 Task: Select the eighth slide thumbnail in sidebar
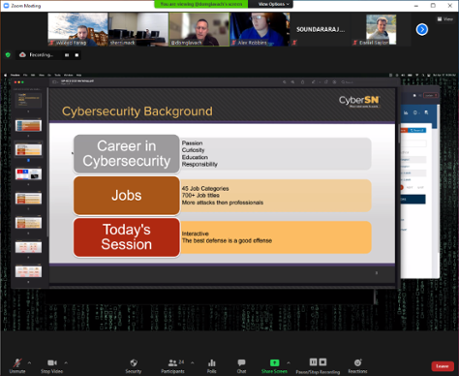click(x=28, y=271)
